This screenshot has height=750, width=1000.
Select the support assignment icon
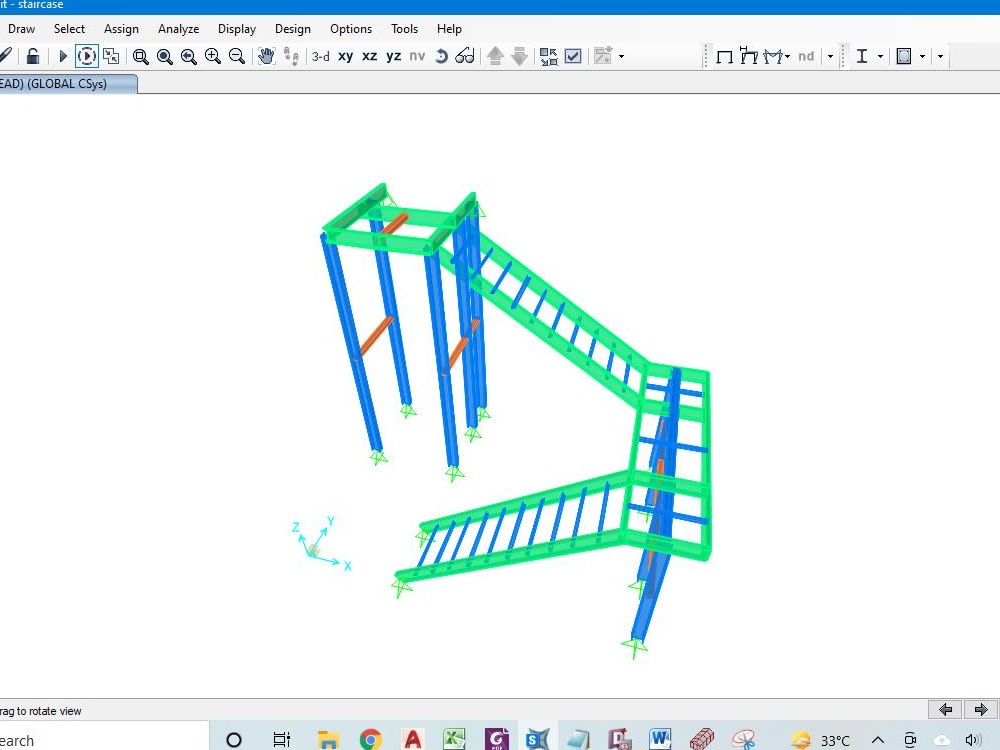(772, 57)
